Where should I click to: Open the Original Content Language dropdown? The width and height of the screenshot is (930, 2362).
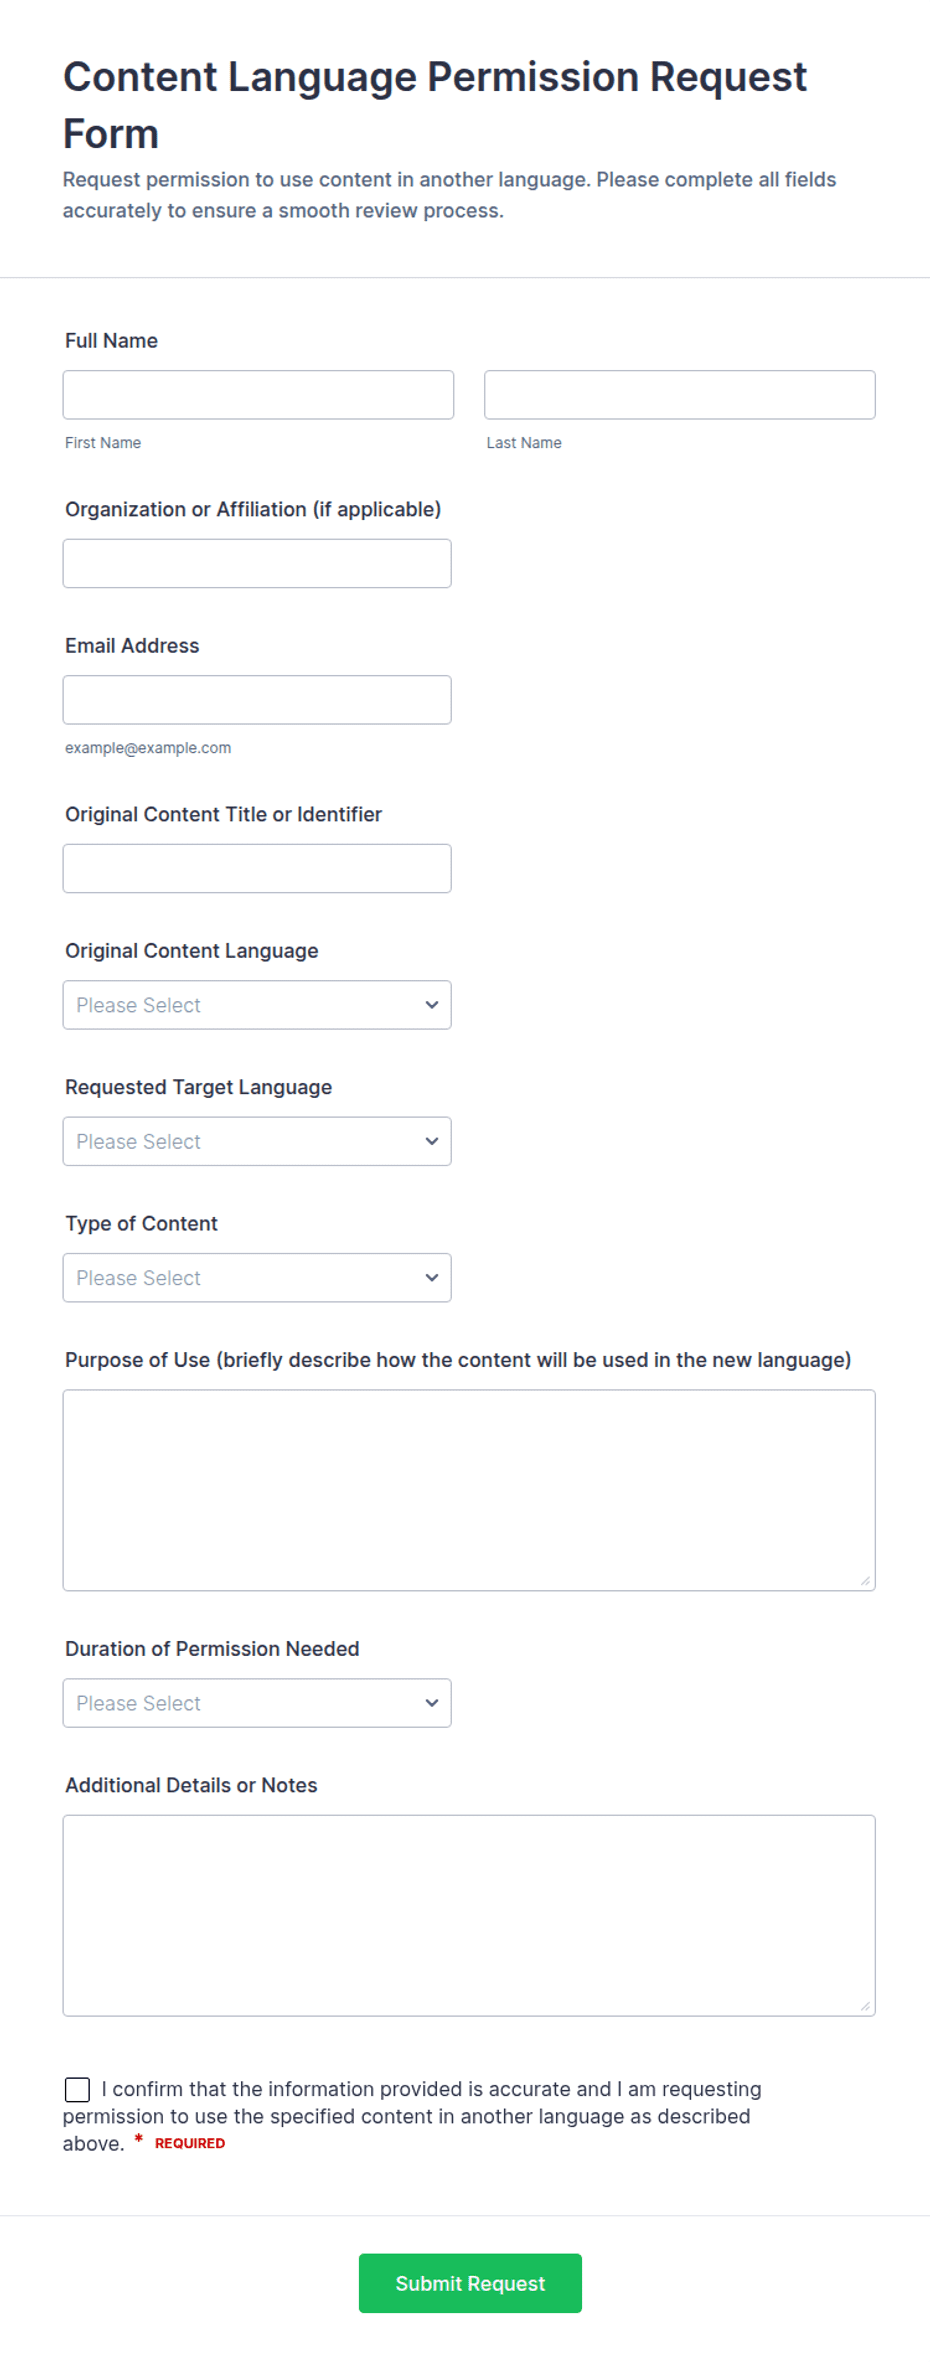pyautogui.click(x=257, y=1005)
